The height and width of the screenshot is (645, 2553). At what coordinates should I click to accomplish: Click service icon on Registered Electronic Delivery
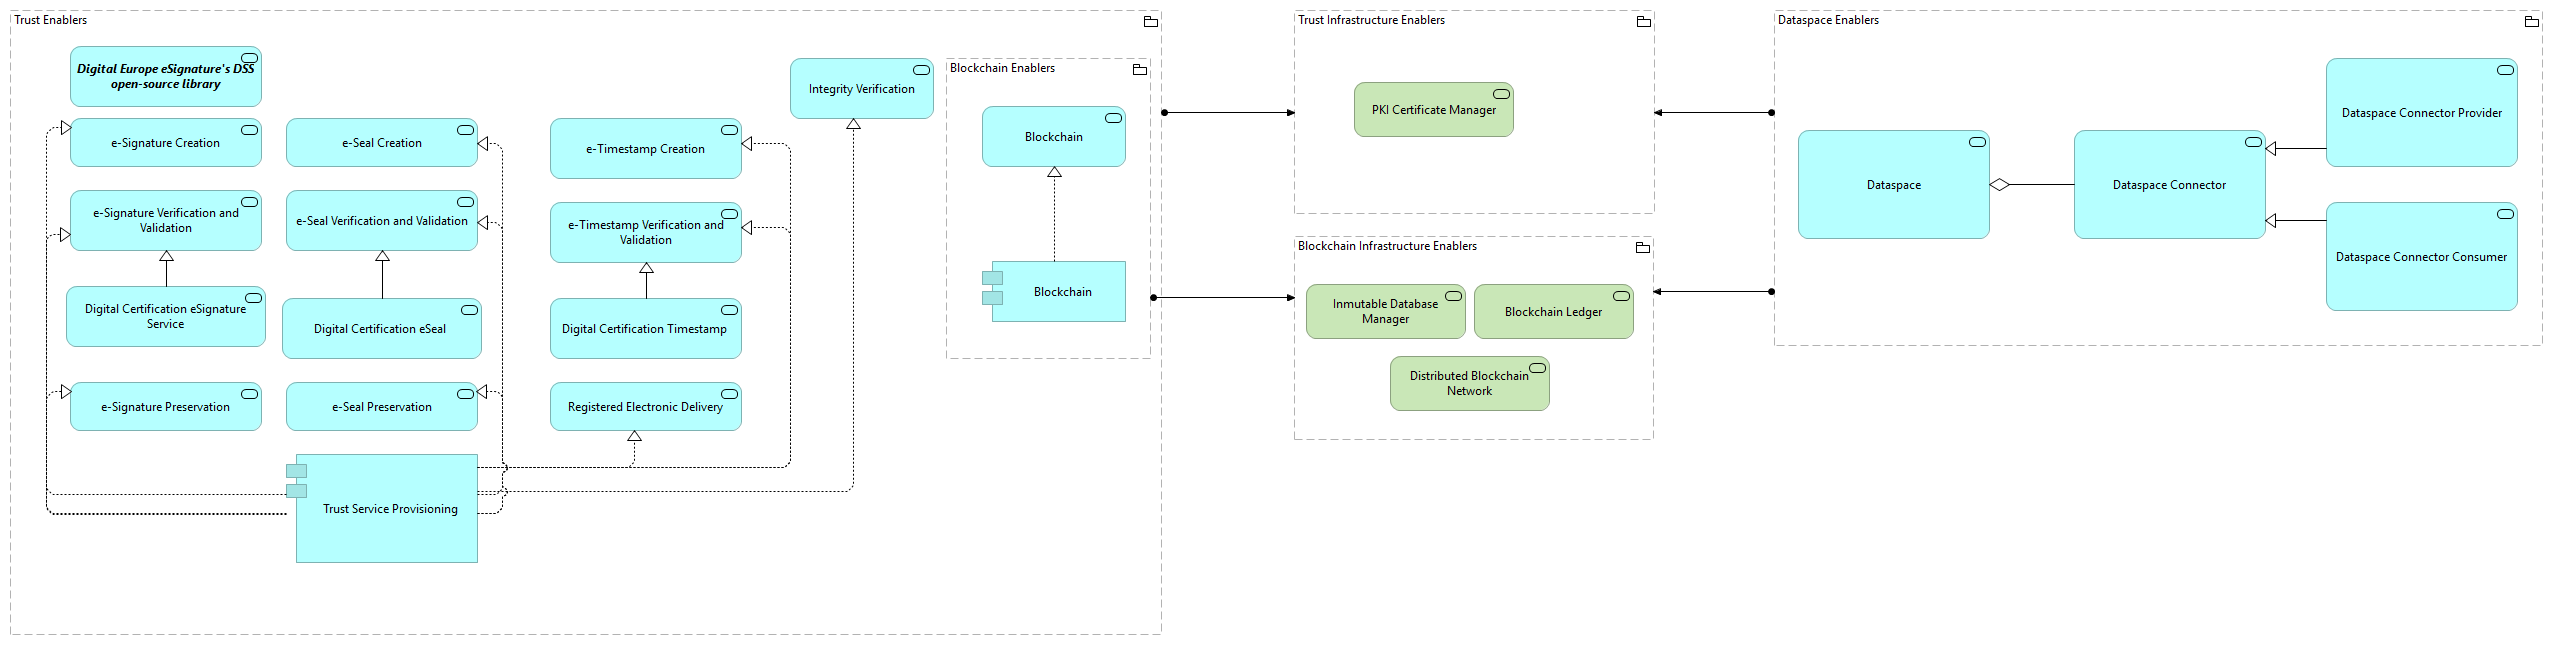[x=729, y=394]
